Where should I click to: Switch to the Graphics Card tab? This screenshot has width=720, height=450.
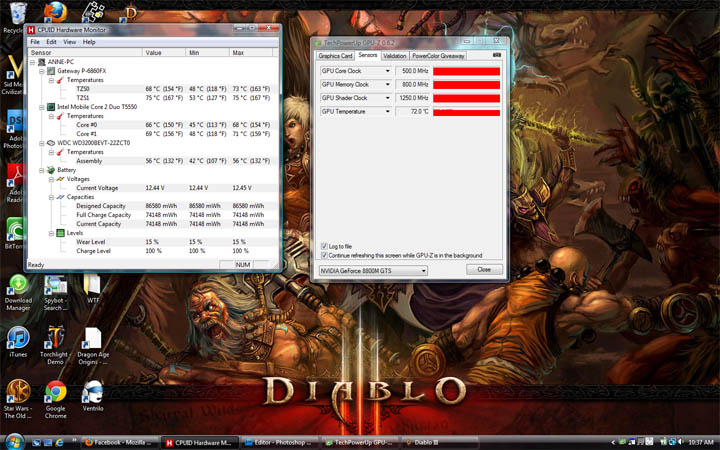pos(335,56)
